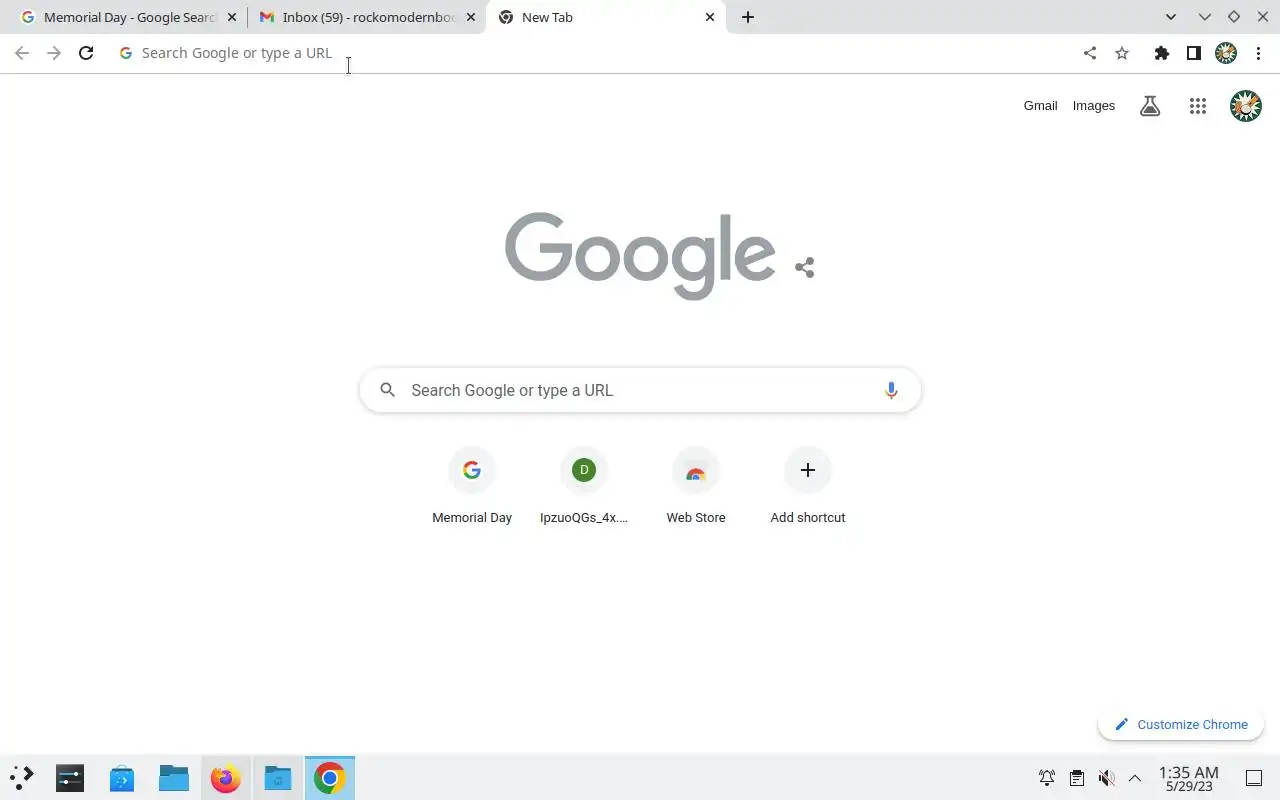Click the Show Desktop button in taskbar
1280x800 pixels.
(1254, 778)
